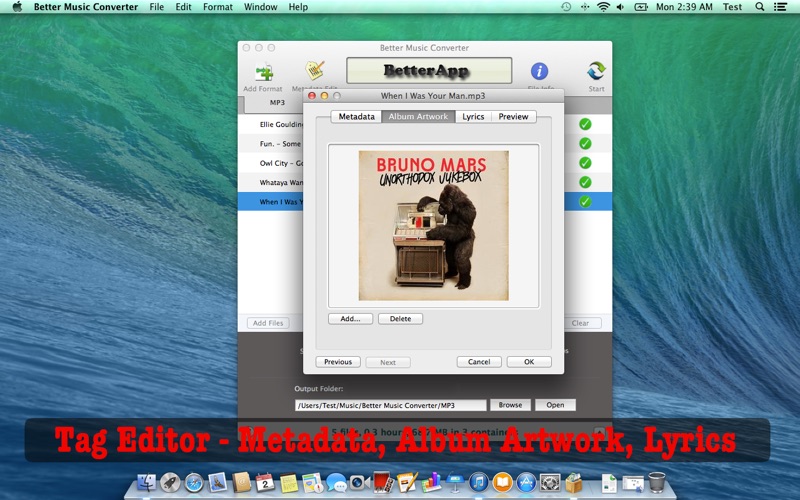
Task: Browse for an output folder
Action: [510, 405]
